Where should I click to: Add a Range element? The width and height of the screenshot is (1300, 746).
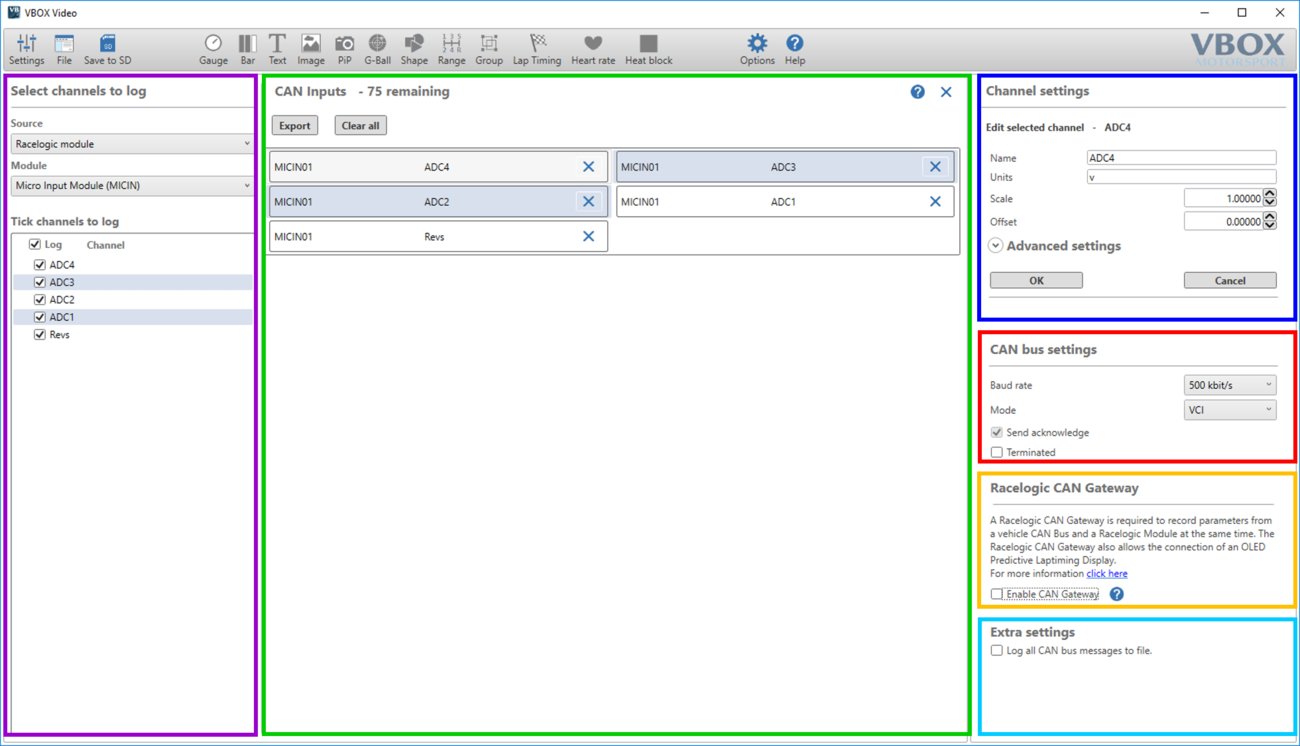451,49
